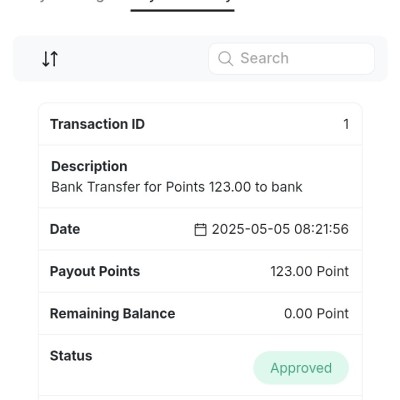
Task: Click the Date row label
Action: tap(65, 229)
